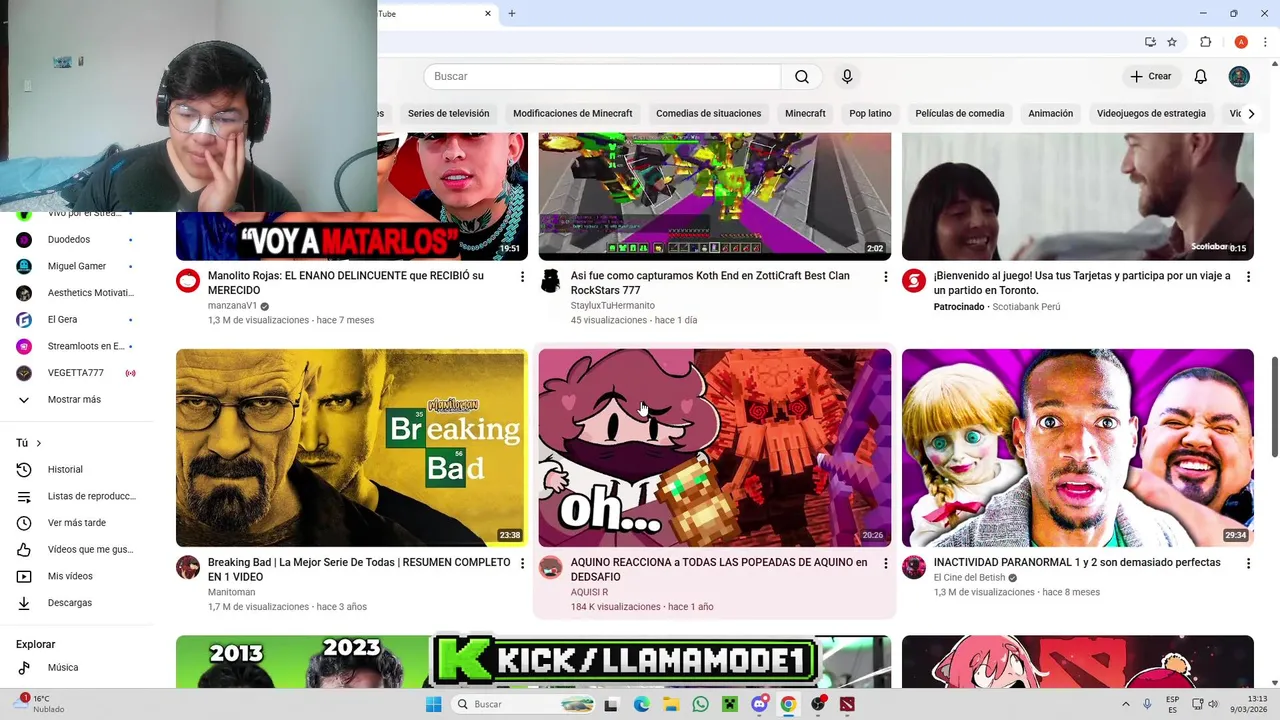The image size is (1280, 720).
Task: Open Descargas in sidebar
Action: coord(75,603)
